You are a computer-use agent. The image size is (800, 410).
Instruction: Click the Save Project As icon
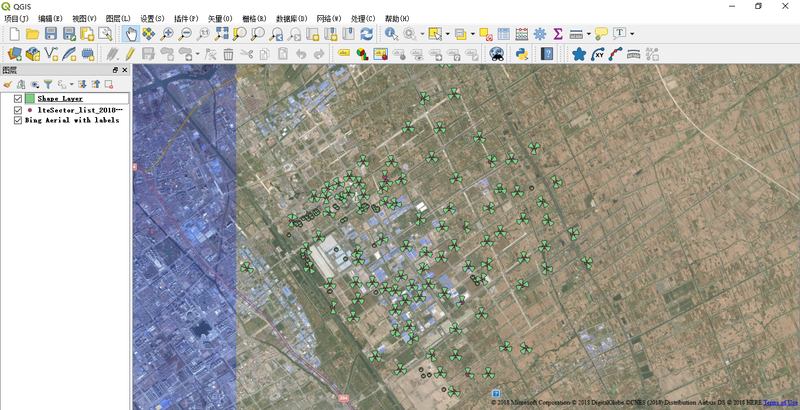(x=69, y=34)
